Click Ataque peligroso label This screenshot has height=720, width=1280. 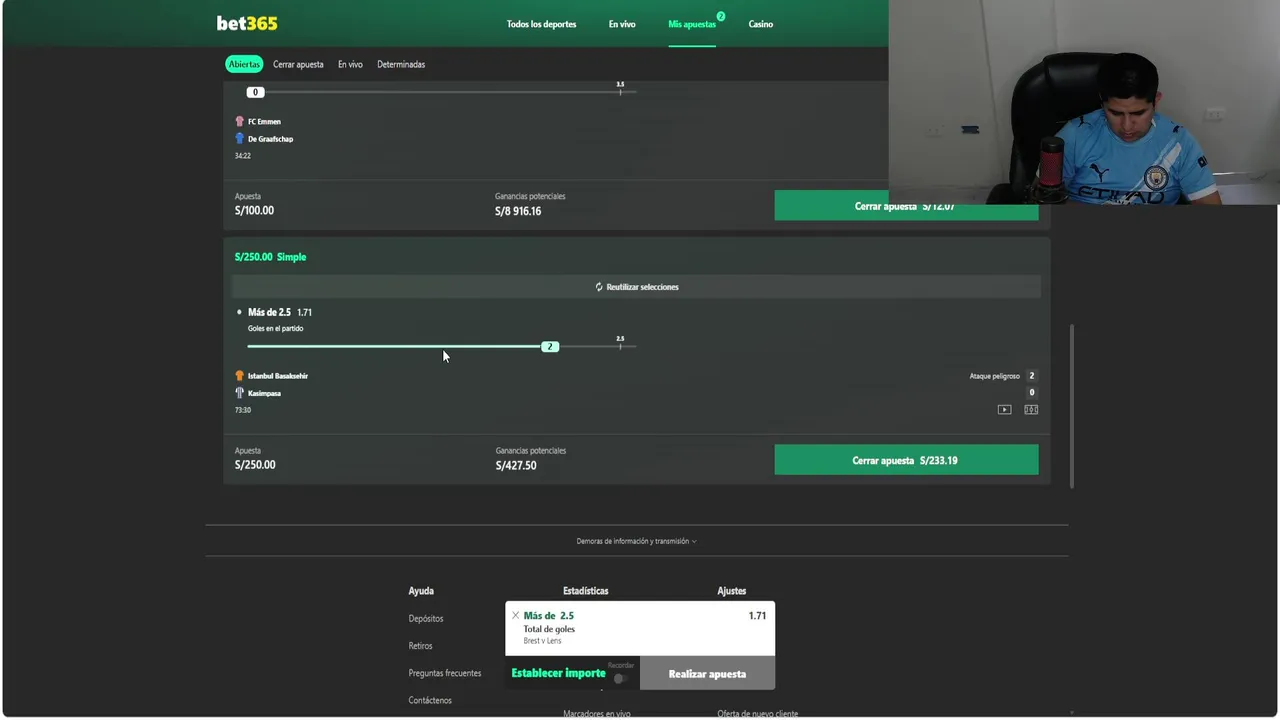pos(994,376)
